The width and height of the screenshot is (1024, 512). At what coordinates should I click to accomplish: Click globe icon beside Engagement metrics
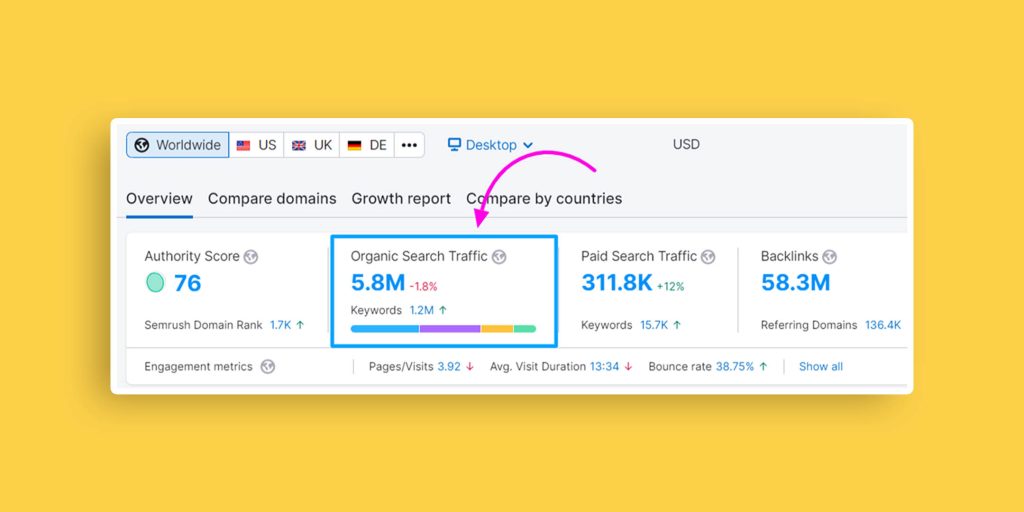267,367
